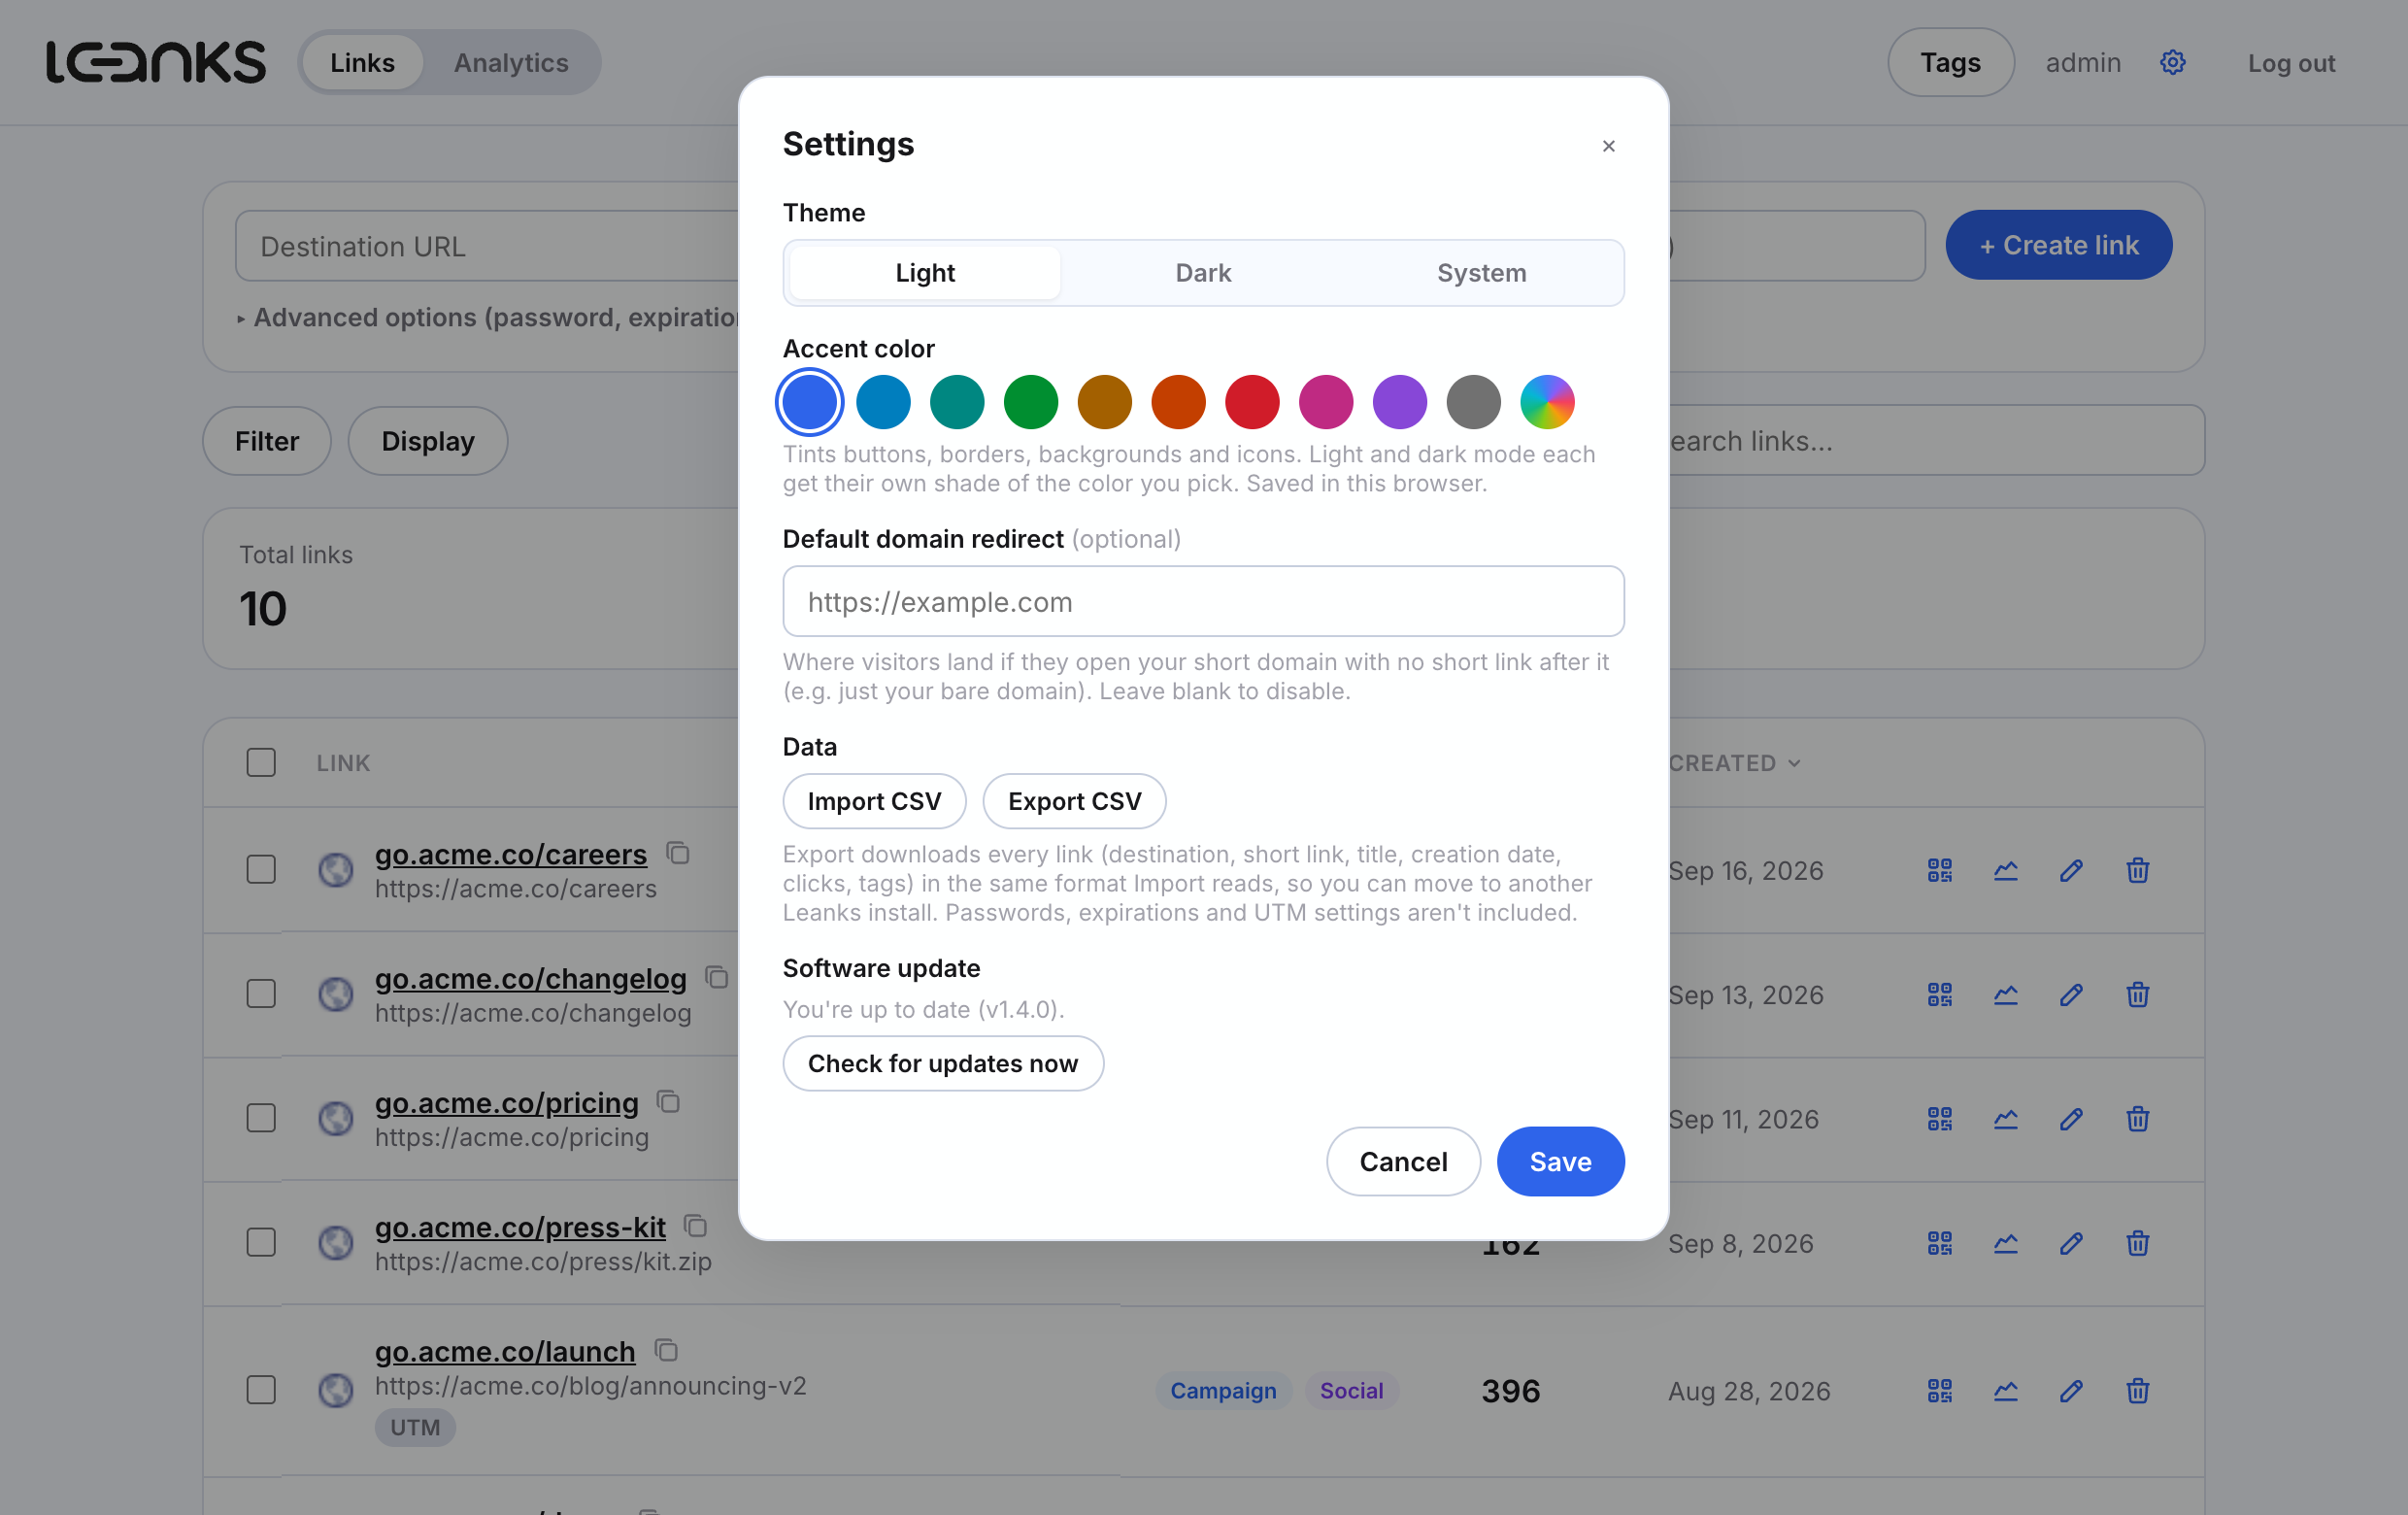Go to the Analytics tab
The image size is (2408, 1515).
click(511, 62)
